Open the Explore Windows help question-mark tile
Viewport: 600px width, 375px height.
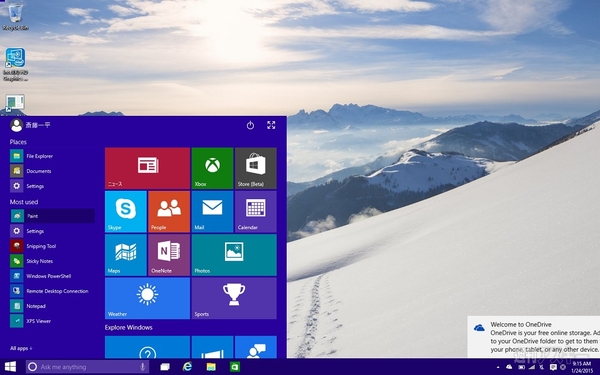click(147, 347)
